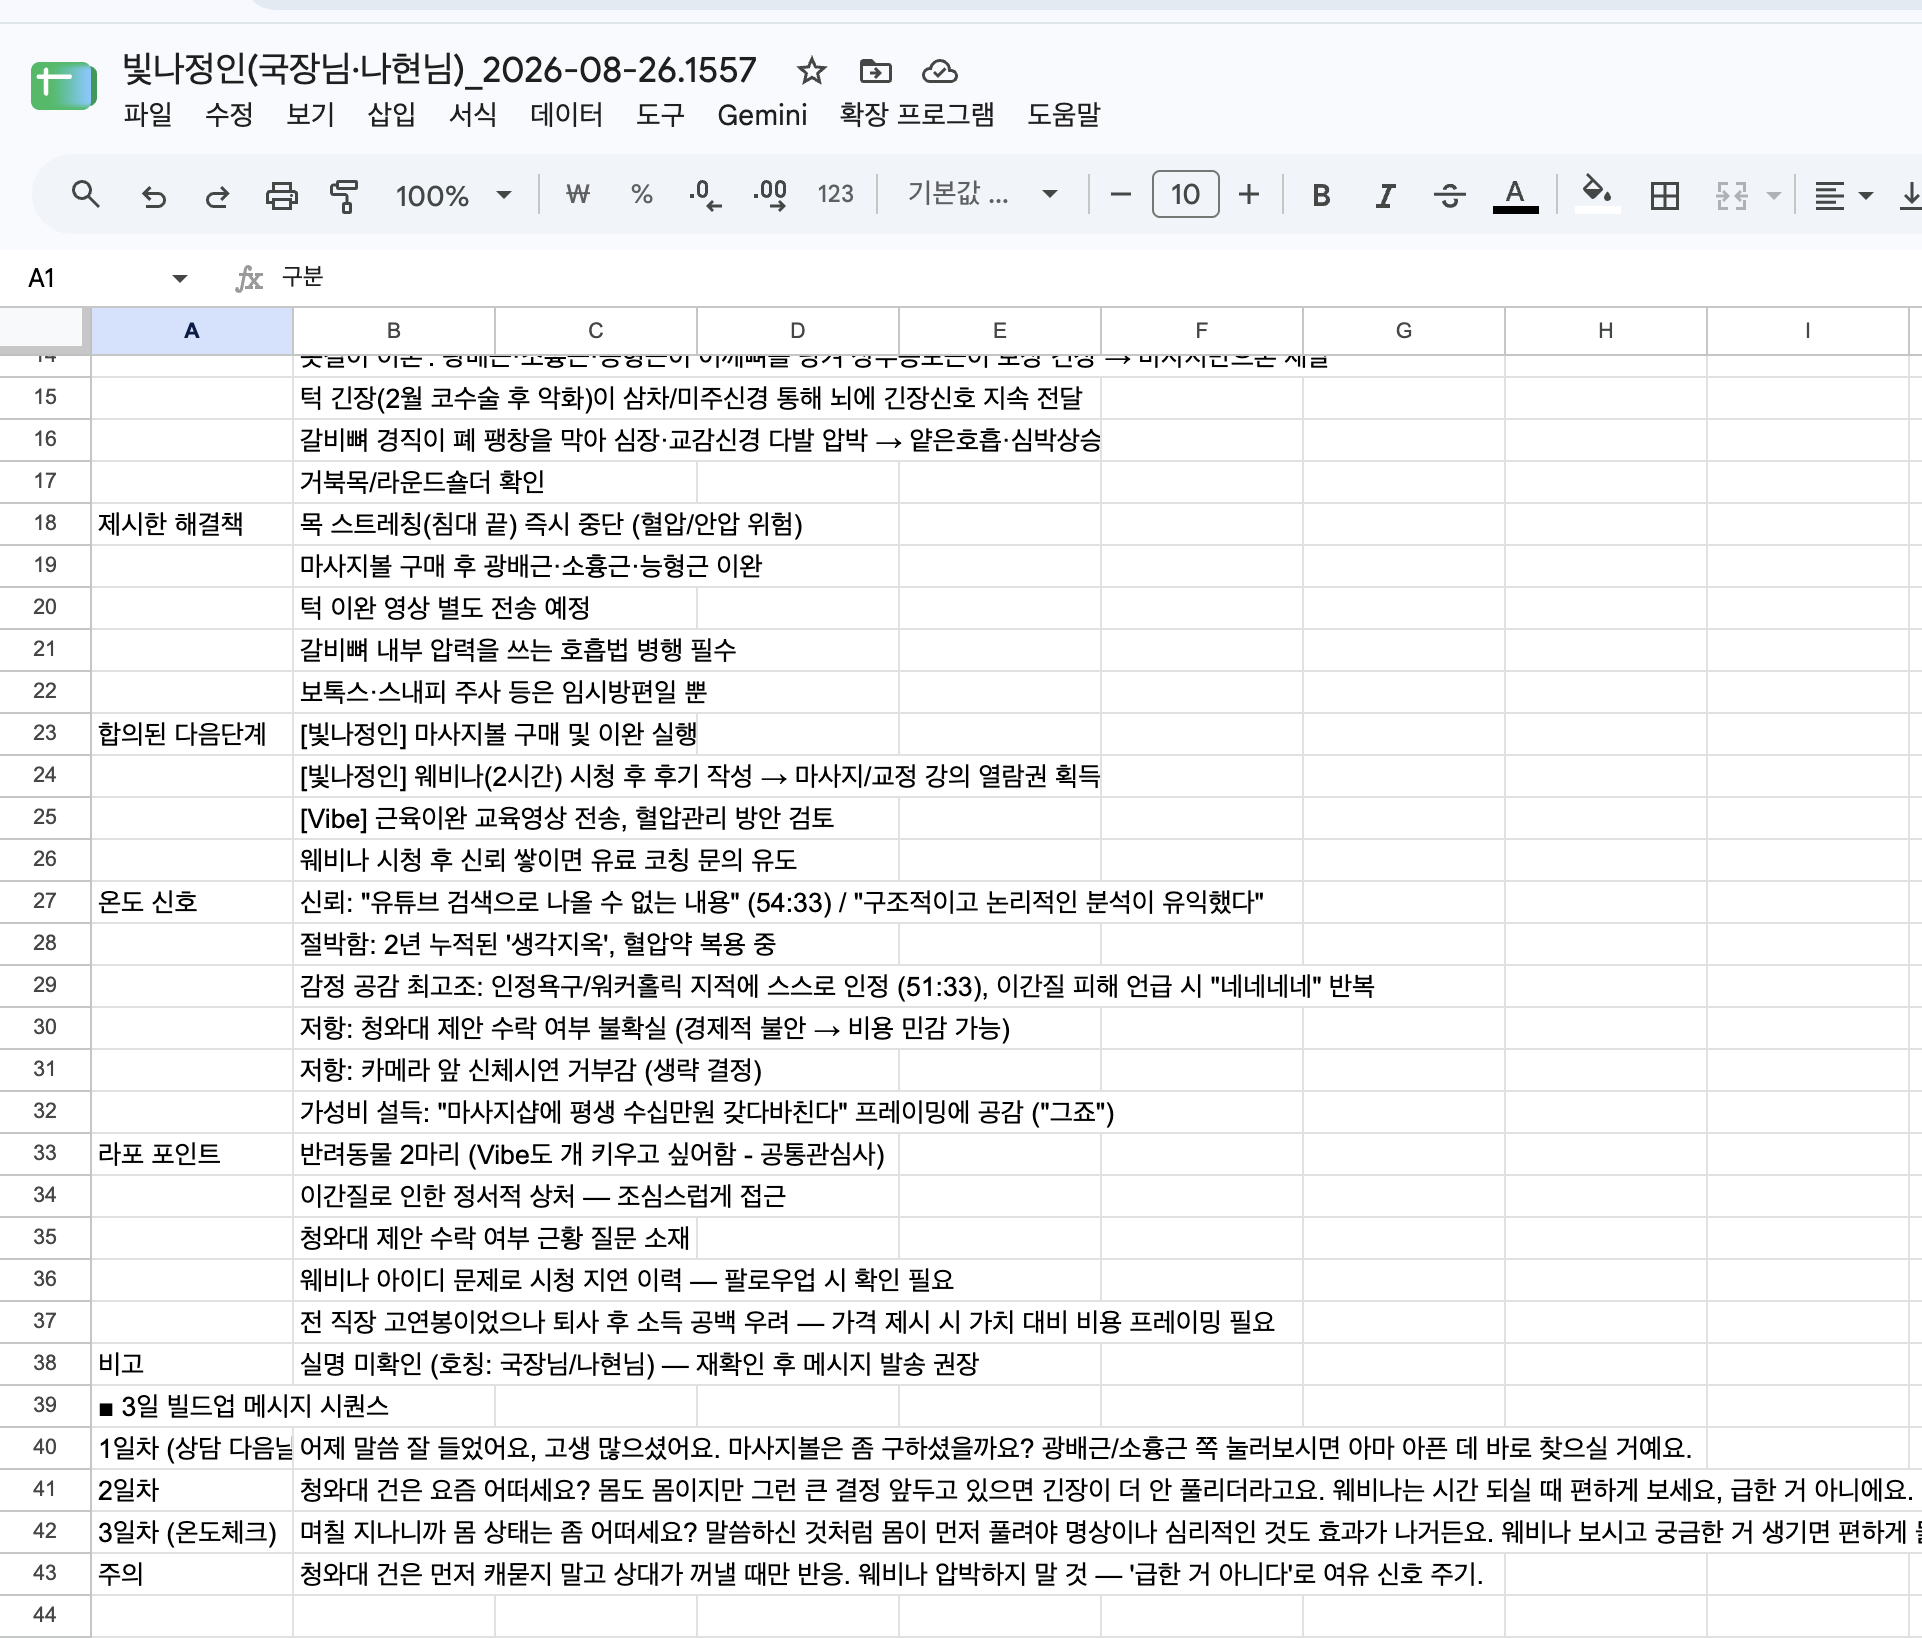Screen dimensions: 1922x1638
Task: Click the select-all corner box
Action: pos(45,331)
